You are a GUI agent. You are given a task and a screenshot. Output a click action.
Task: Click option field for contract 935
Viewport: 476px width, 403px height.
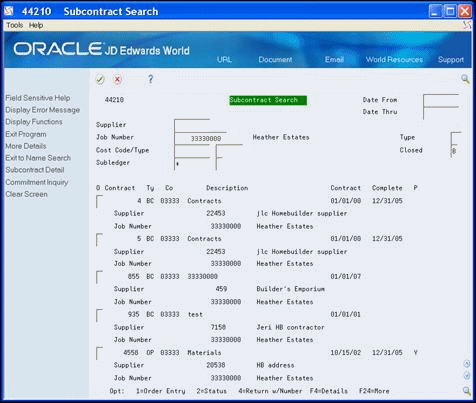pyautogui.click(x=99, y=315)
